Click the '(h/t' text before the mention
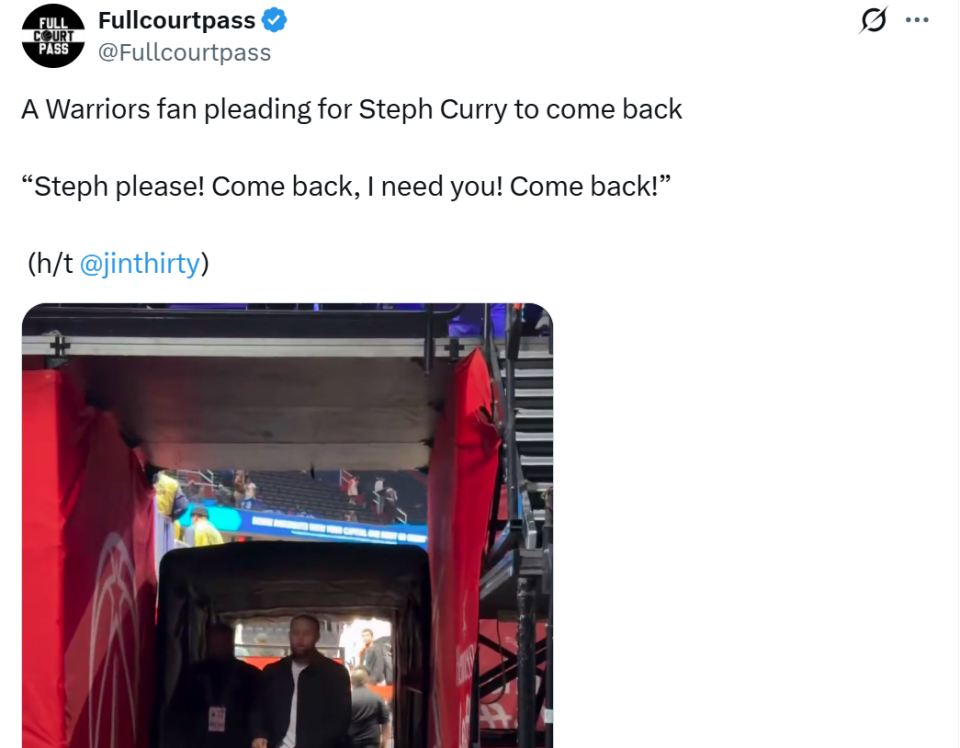960x748 pixels. 50,263
